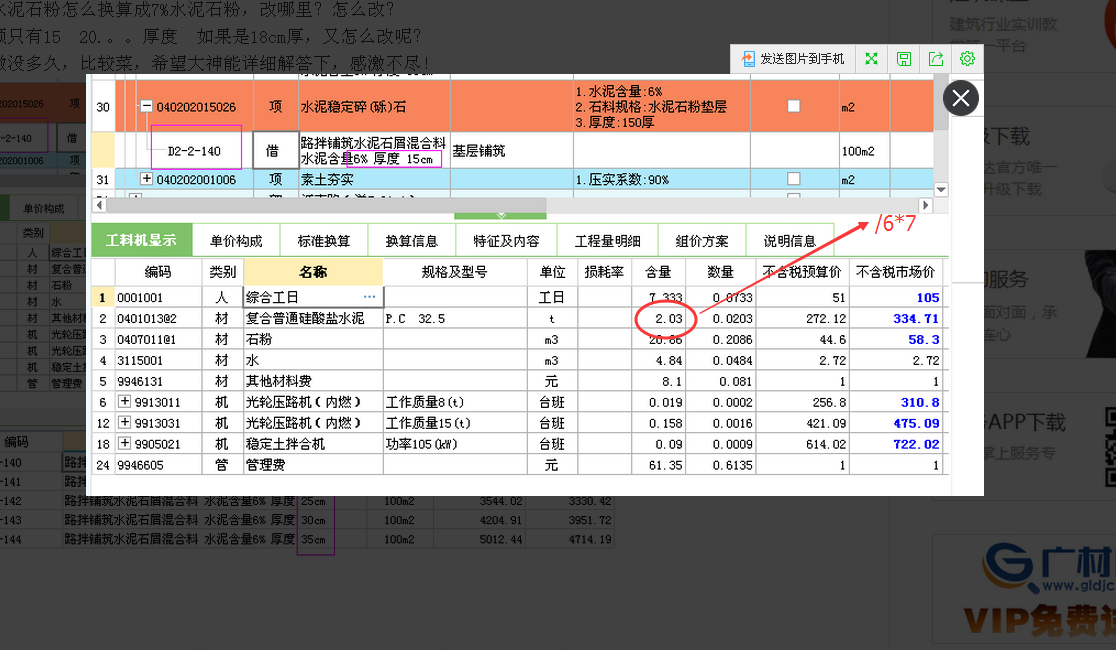
Task: Select the P.C 32.5 specification cell
Action: tap(455, 318)
